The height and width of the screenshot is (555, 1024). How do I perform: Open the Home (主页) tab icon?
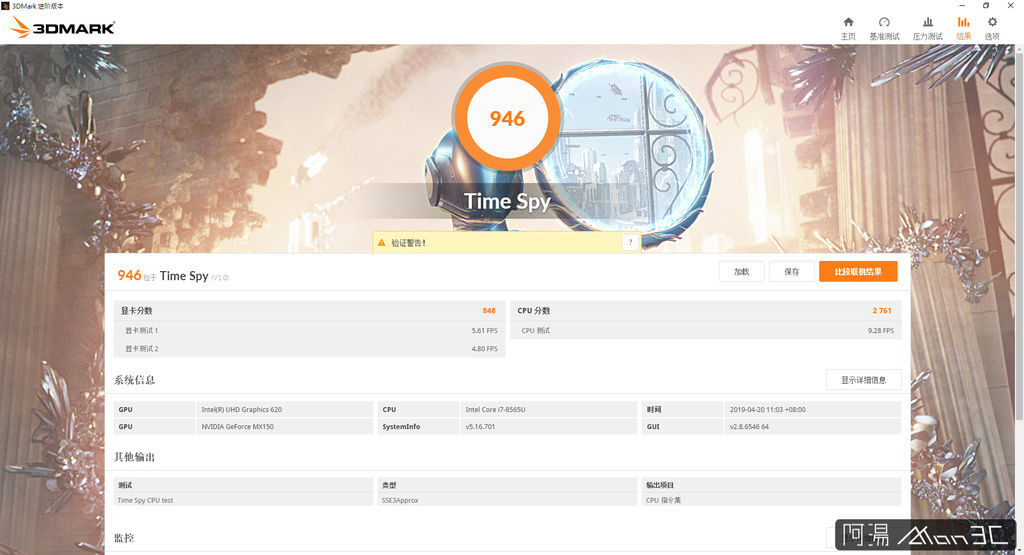pos(848,22)
